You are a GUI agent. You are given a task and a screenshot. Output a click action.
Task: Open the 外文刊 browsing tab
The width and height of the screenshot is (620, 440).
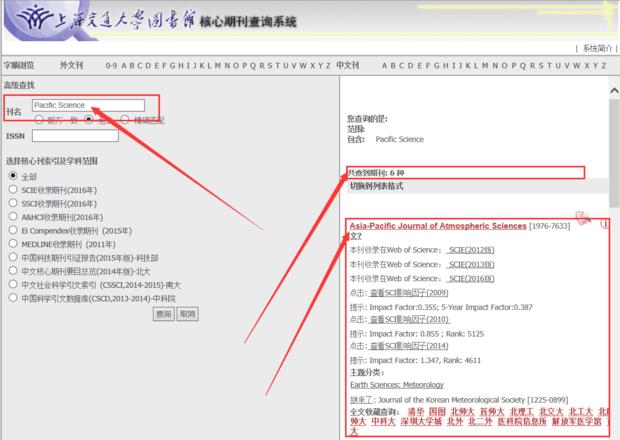tap(71, 65)
